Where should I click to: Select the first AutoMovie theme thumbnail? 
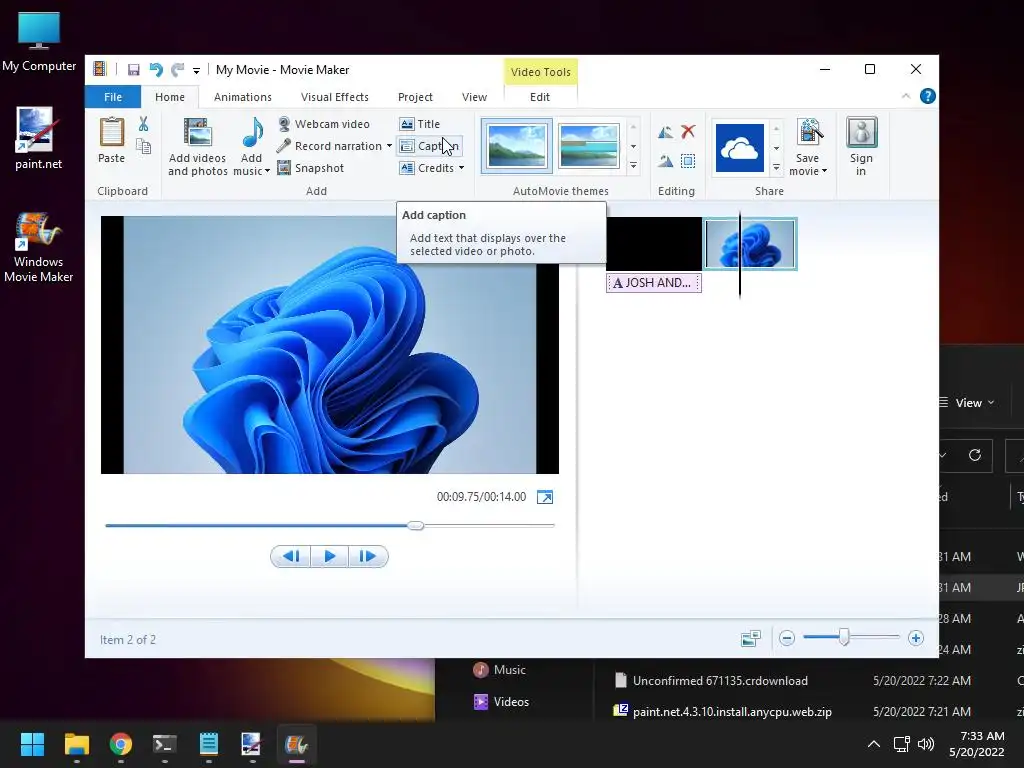coord(517,146)
